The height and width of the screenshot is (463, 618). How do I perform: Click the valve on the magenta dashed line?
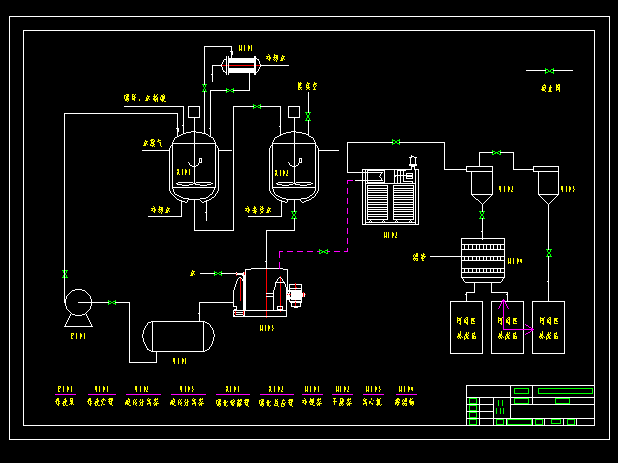coord(323,251)
